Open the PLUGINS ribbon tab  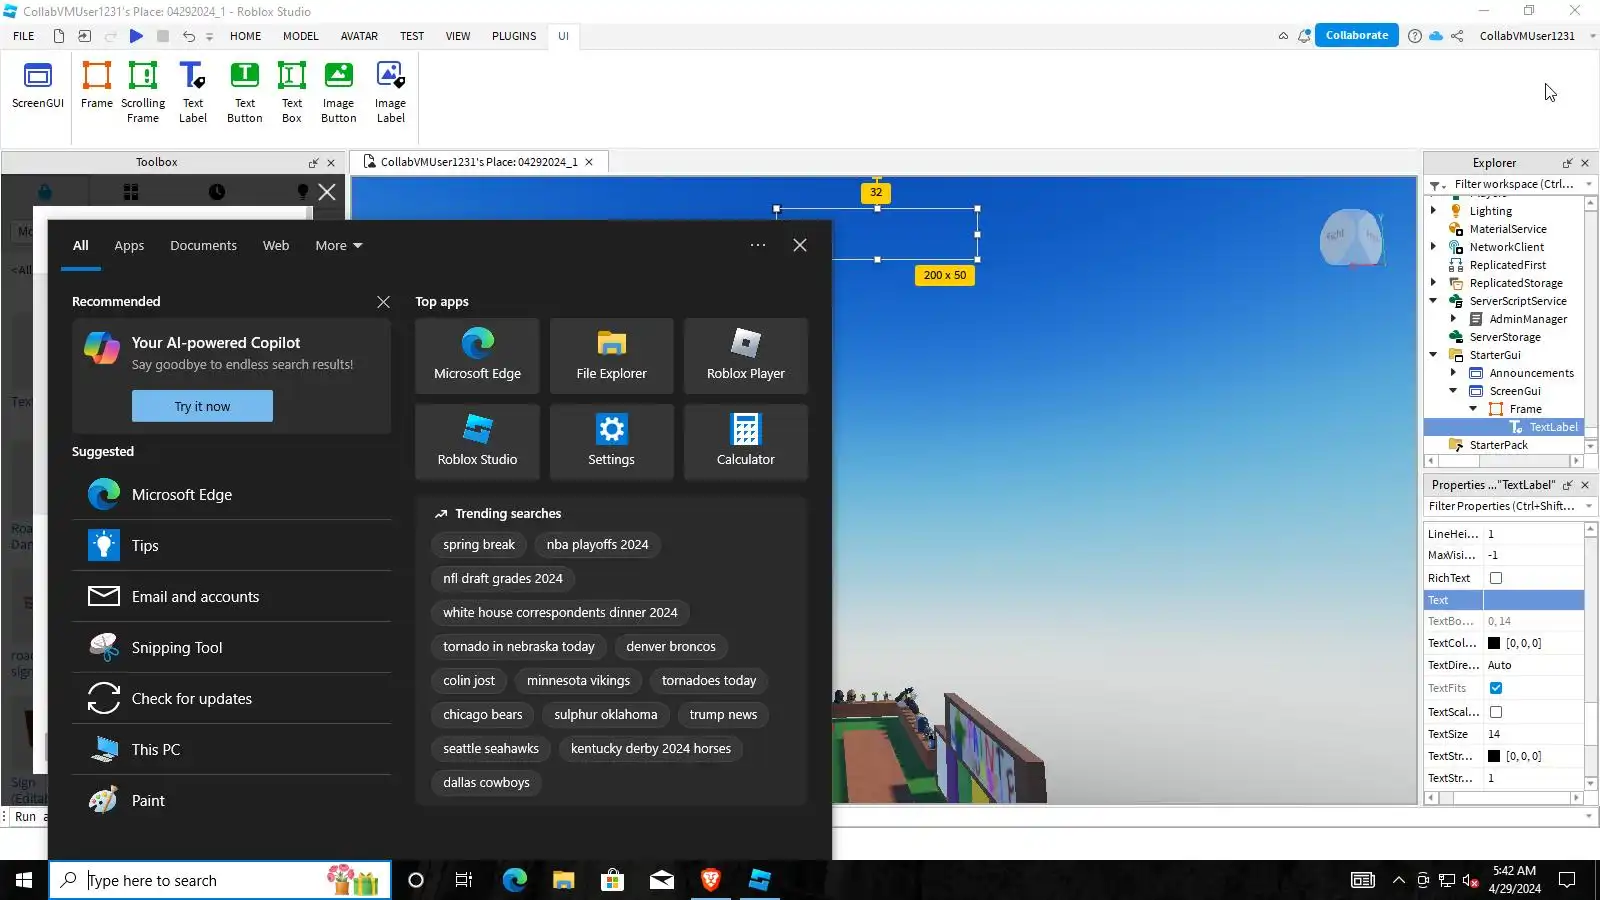514,36
